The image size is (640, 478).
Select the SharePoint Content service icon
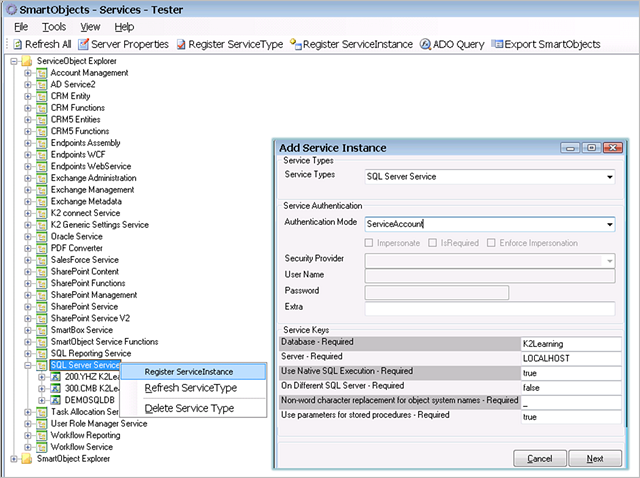(41, 272)
